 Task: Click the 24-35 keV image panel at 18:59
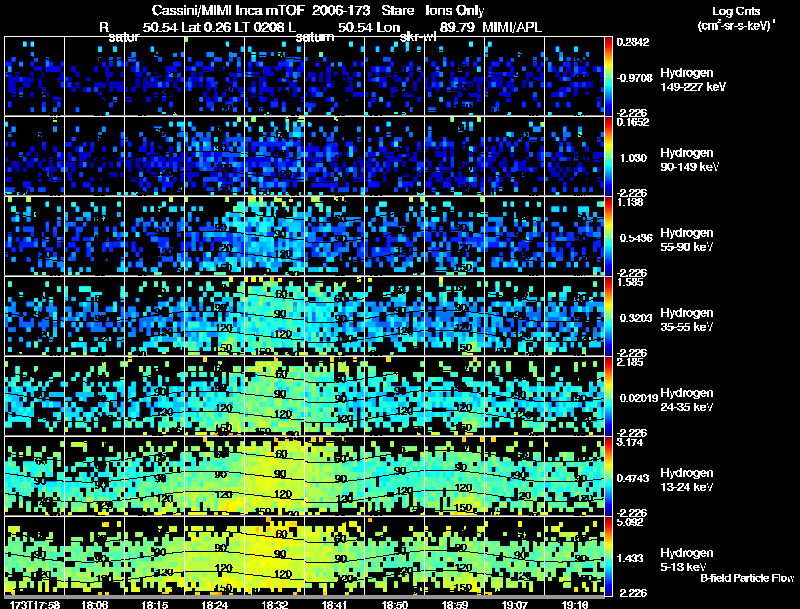point(455,396)
